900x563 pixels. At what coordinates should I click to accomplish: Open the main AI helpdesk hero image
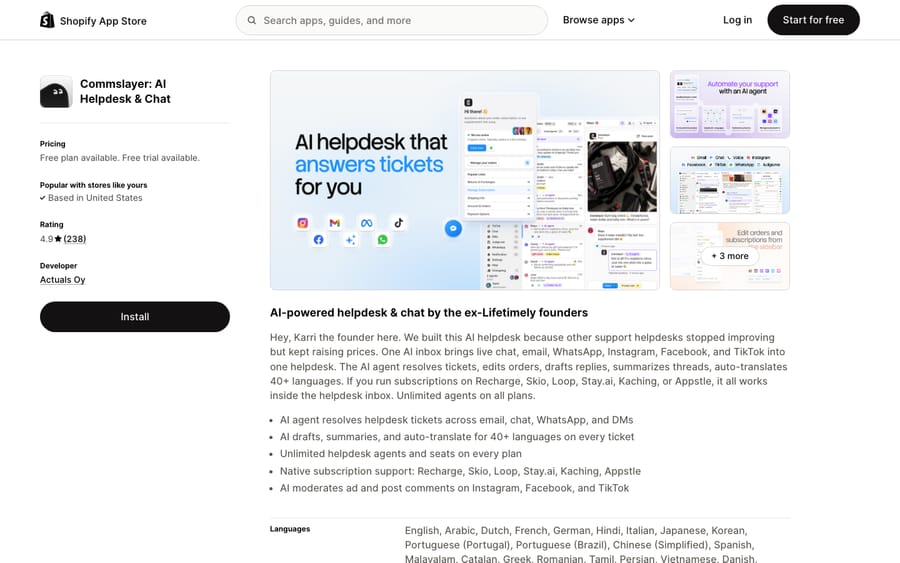465,180
